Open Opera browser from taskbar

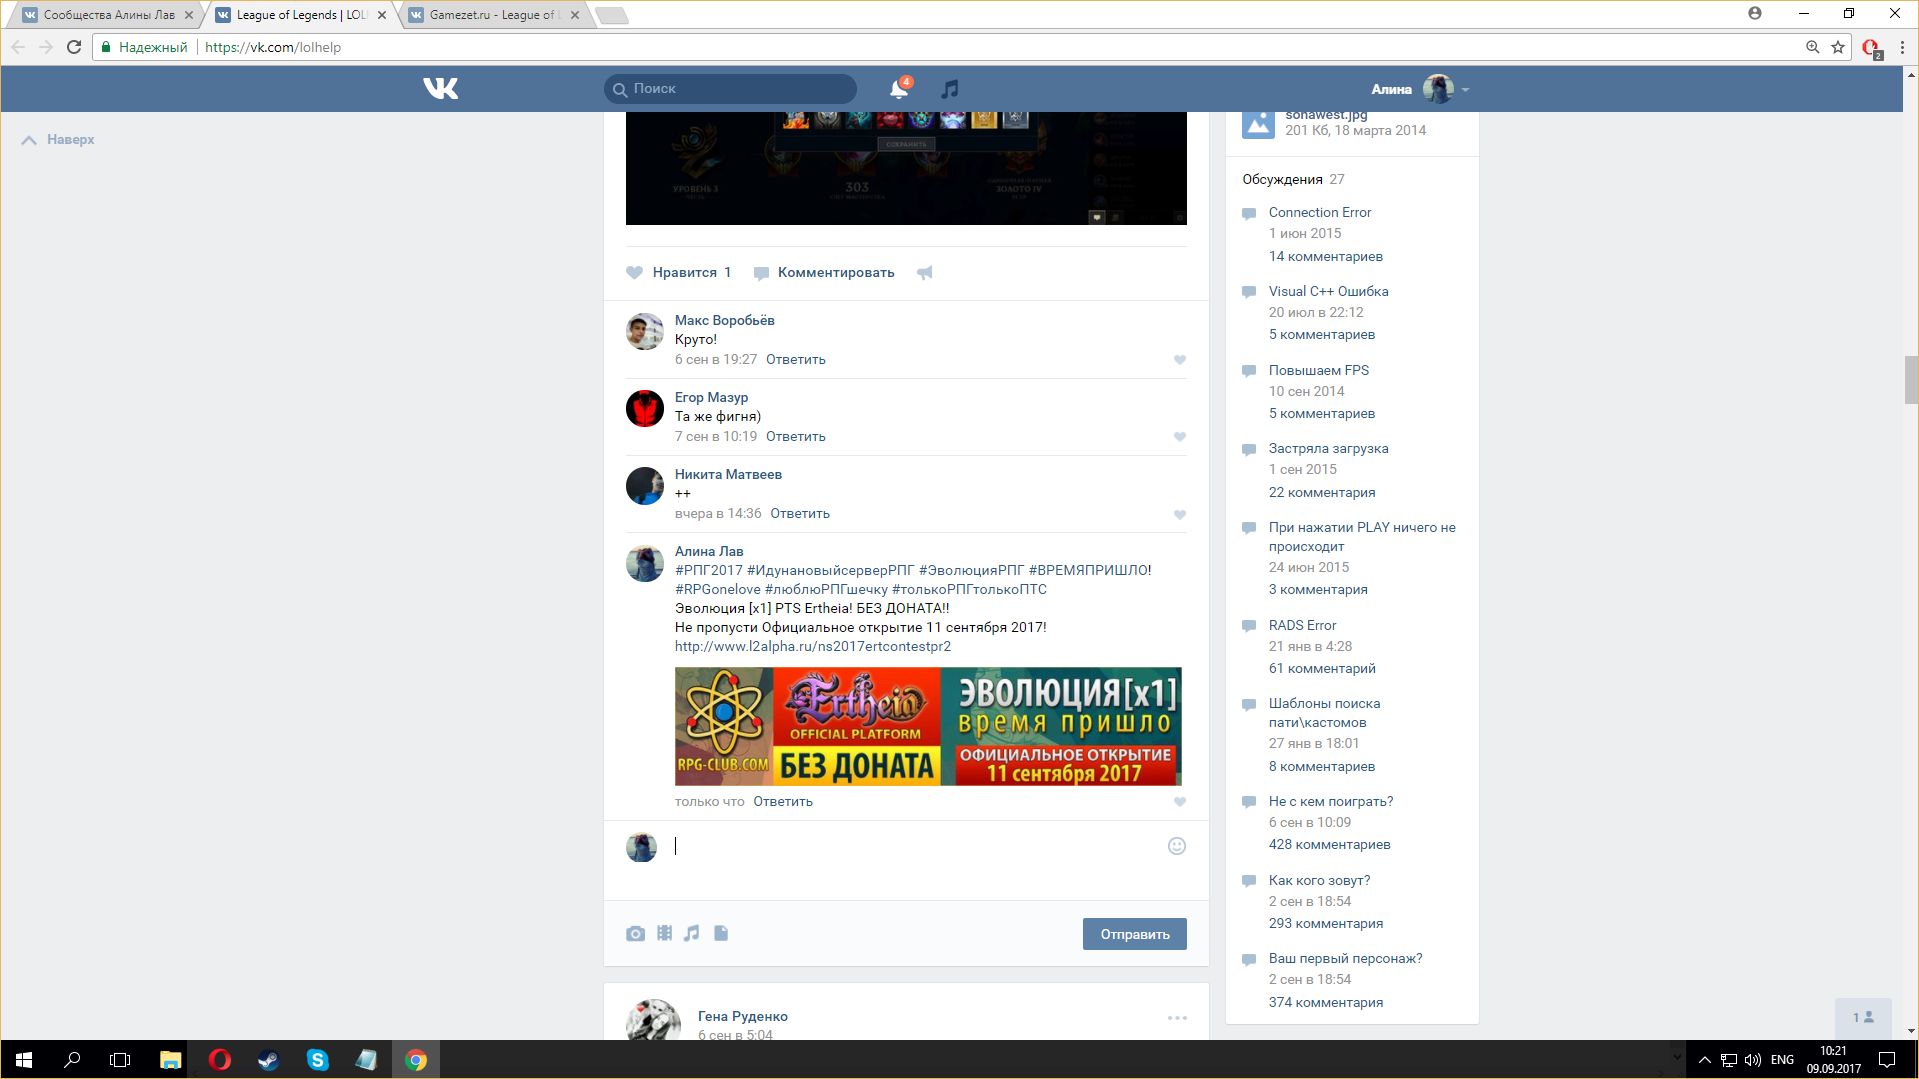coord(220,1060)
